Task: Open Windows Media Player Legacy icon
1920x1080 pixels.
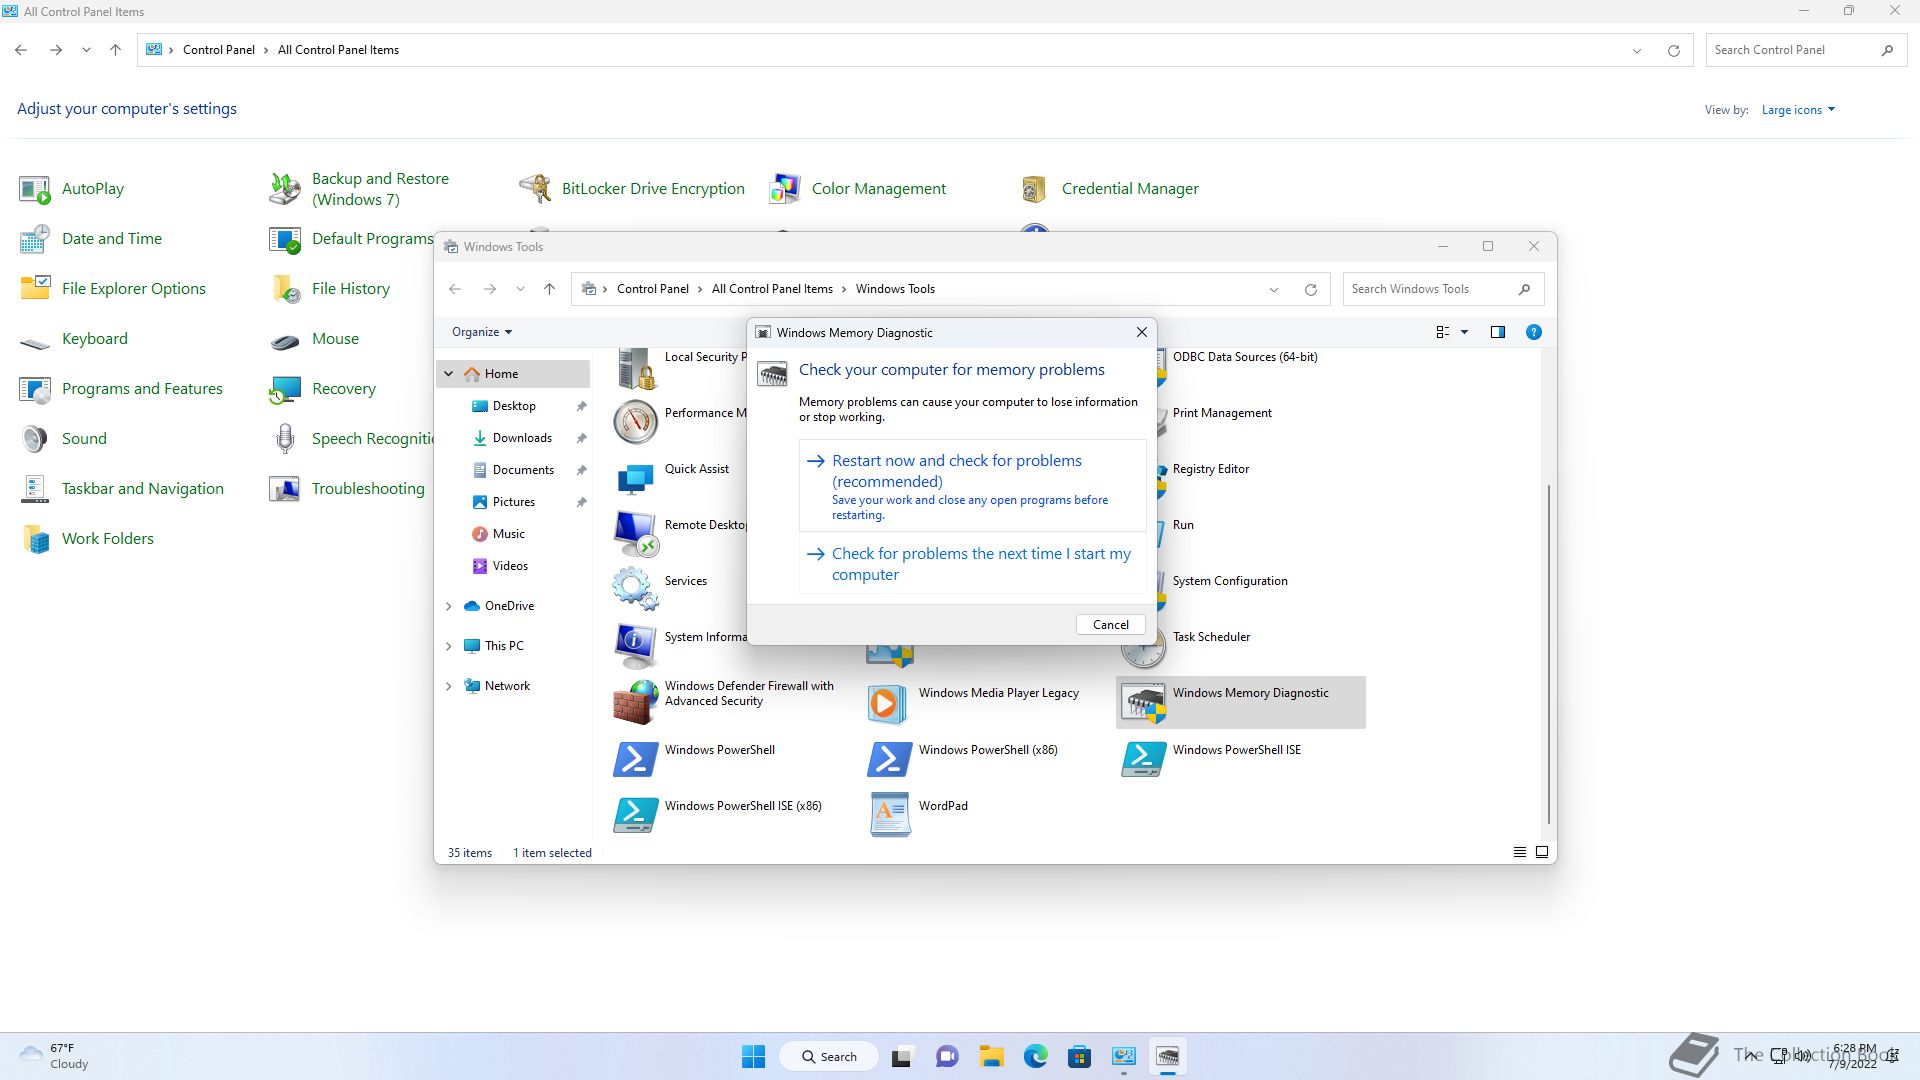Action: [889, 703]
